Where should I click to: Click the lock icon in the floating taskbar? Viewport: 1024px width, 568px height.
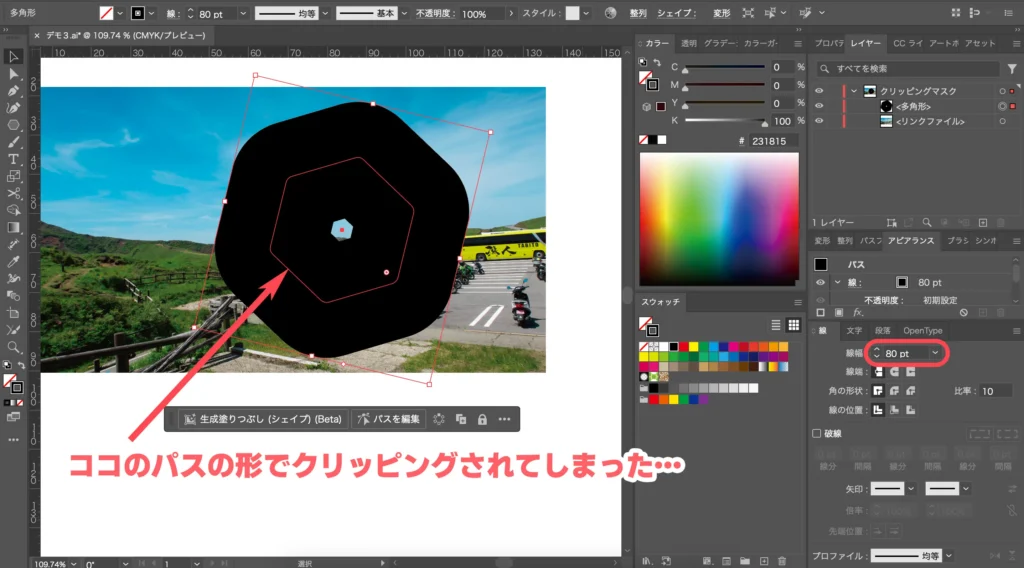click(482, 419)
